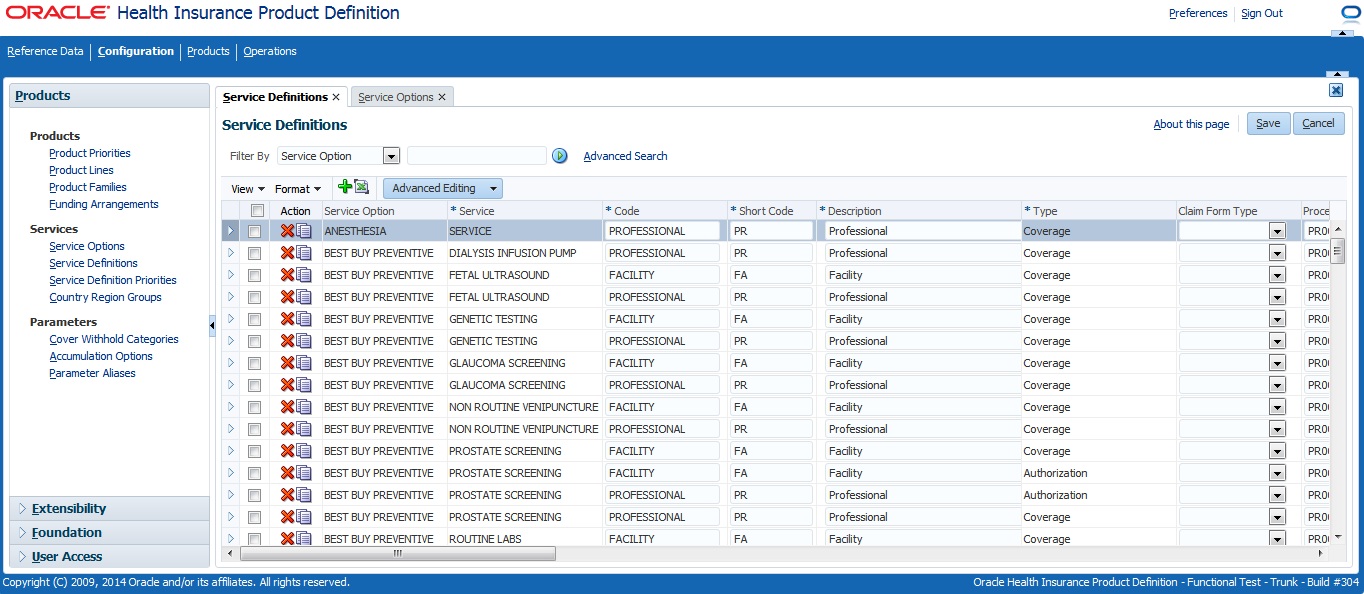Check the DIALYSIS INFUSION PUMP row checkbox
Viewport: 1364px width, 594px height.
click(x=254, y=254)
